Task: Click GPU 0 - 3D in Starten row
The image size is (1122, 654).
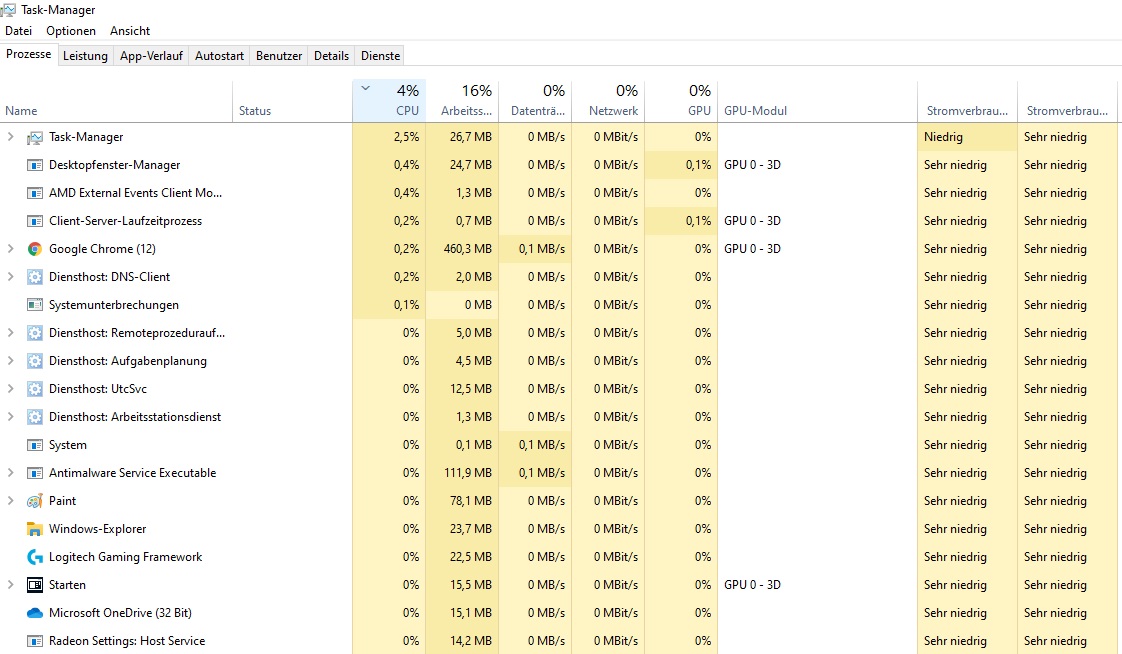Action: tap(752, 585)
